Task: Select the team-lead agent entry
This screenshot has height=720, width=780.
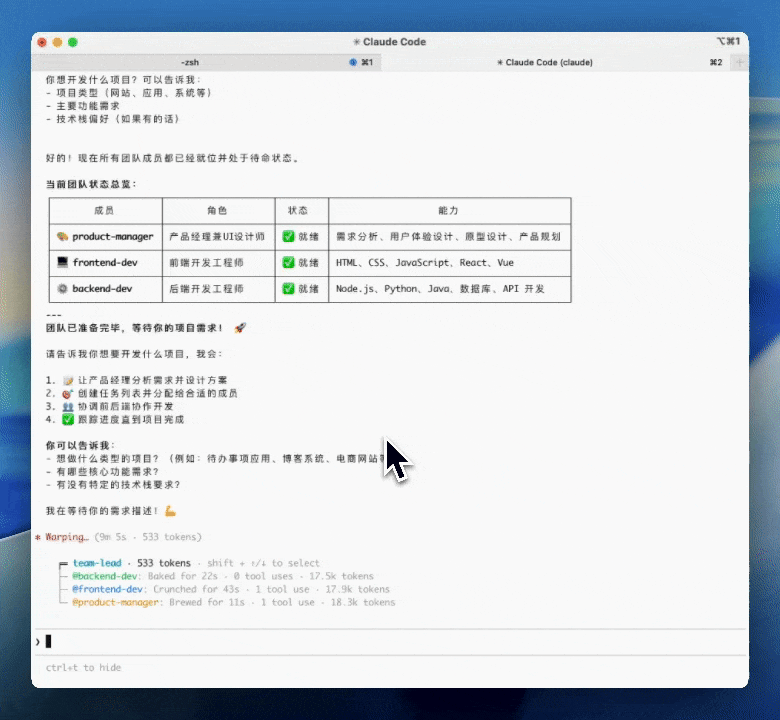Action: point(97,563)
